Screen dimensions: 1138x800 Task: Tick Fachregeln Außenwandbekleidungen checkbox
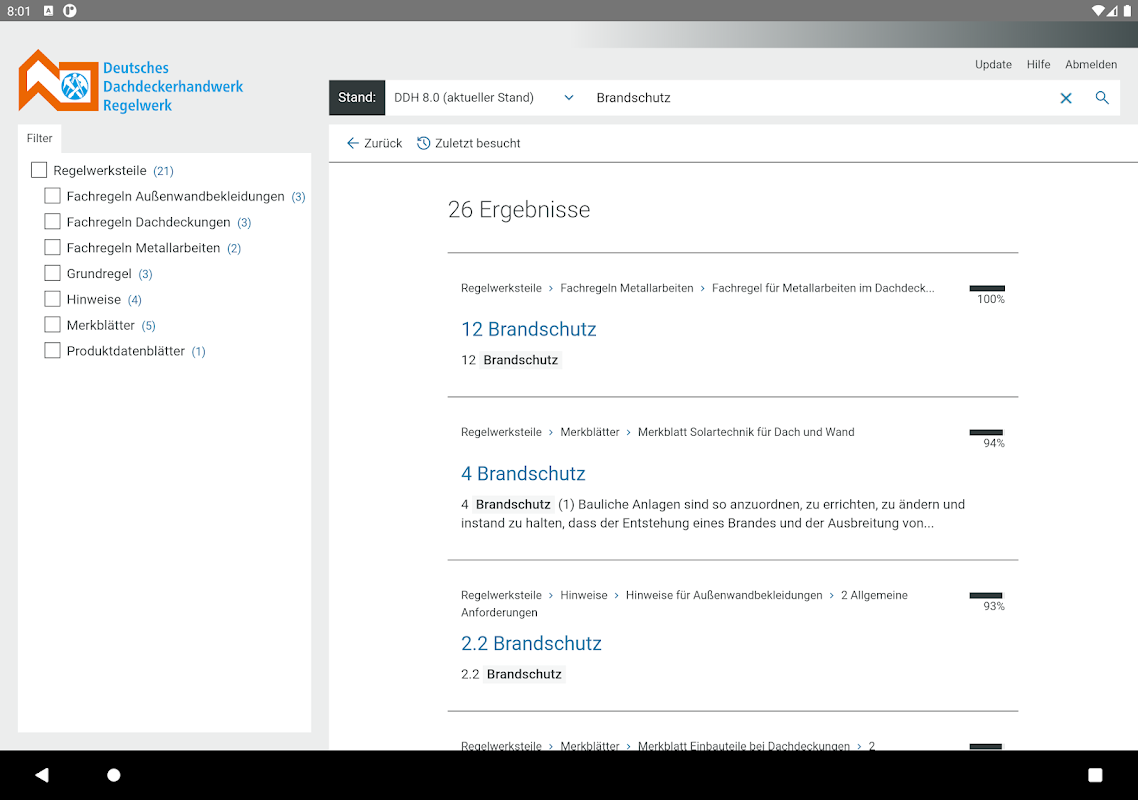[52, 196]
